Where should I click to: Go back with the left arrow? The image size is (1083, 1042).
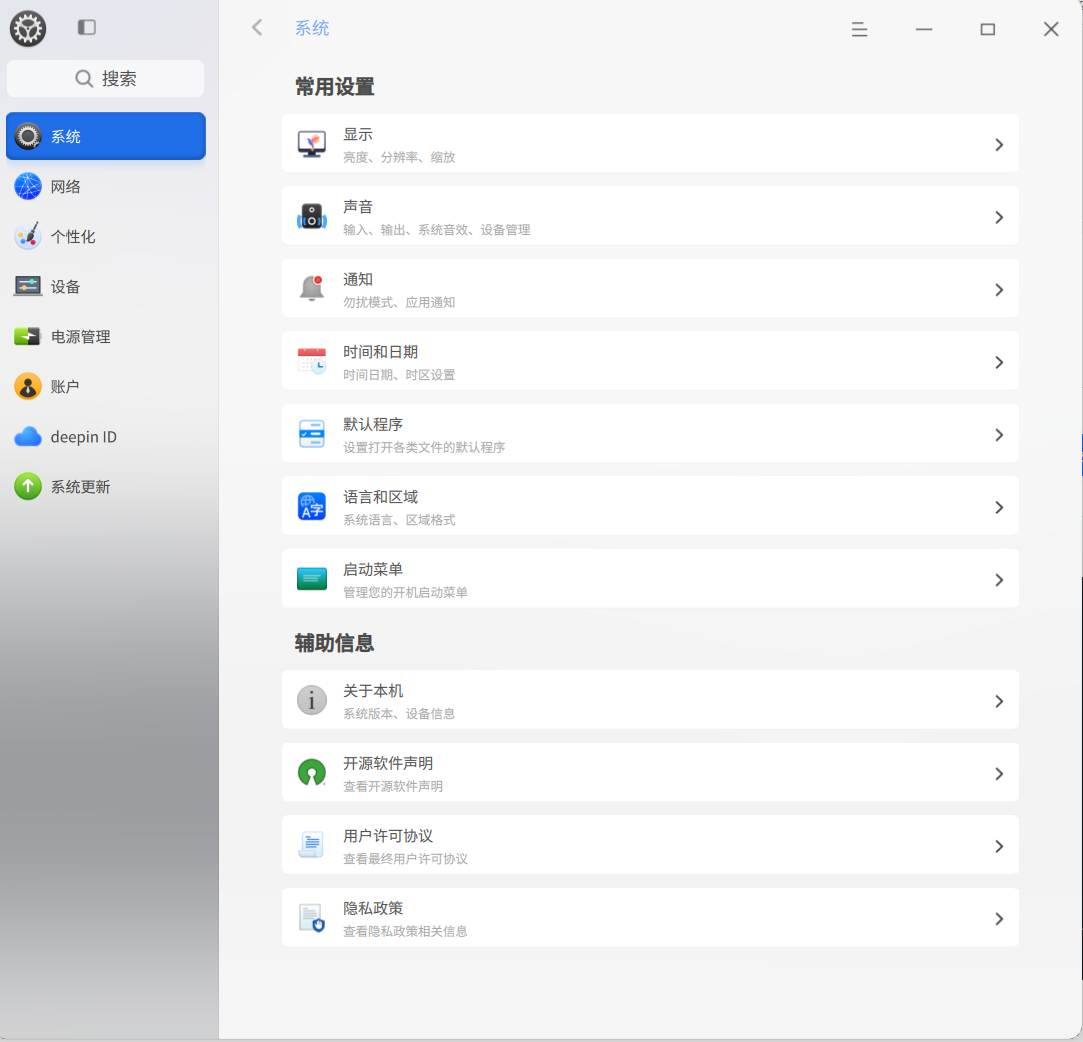(257, 28)
